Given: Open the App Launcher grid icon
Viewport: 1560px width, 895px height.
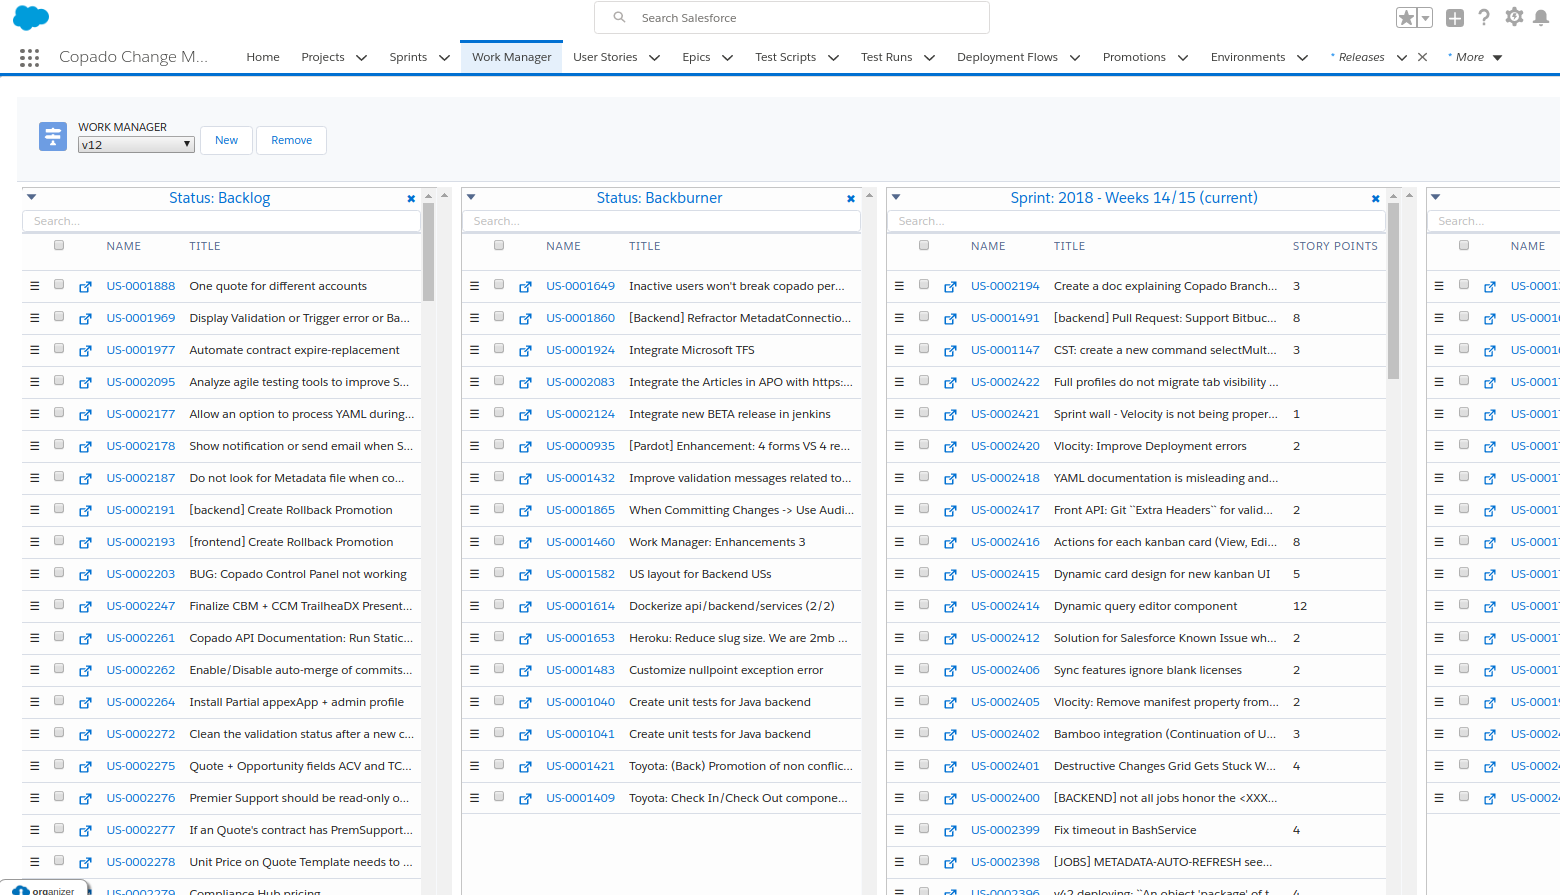Looking at the screenshot, I should coord(29,58).
